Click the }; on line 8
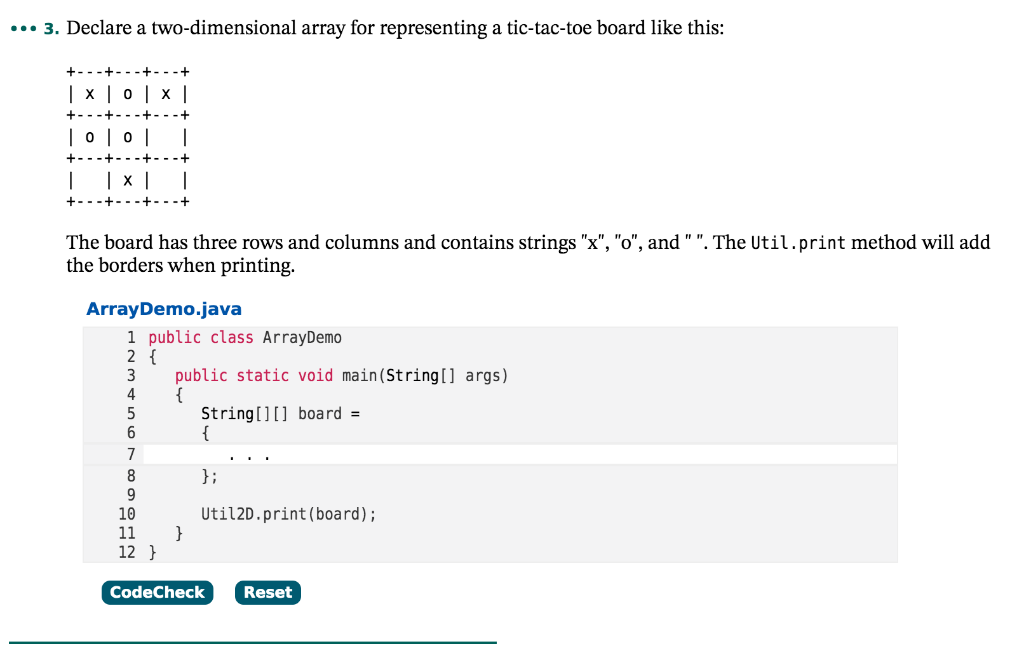Image resolution: width=1024 pixels, height=653 pixels. (x=211, y=475)
